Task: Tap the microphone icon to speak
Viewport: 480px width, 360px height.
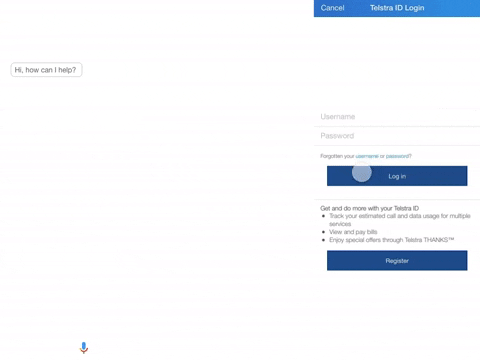Action: (84, 348)
